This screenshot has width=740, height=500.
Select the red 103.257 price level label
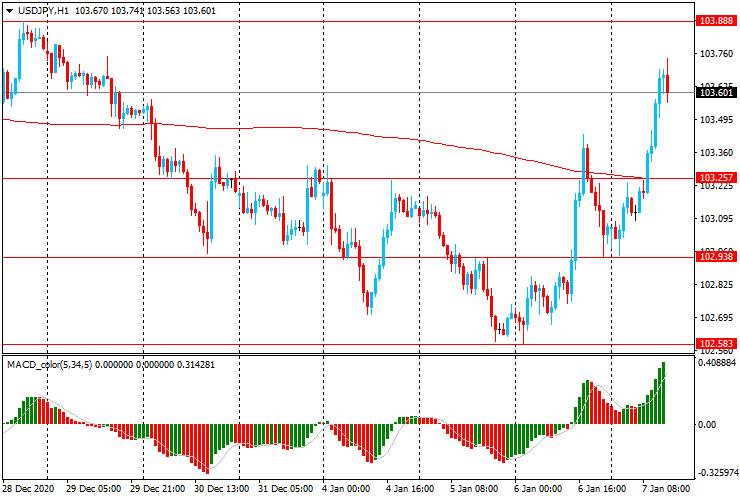point(716,178)
